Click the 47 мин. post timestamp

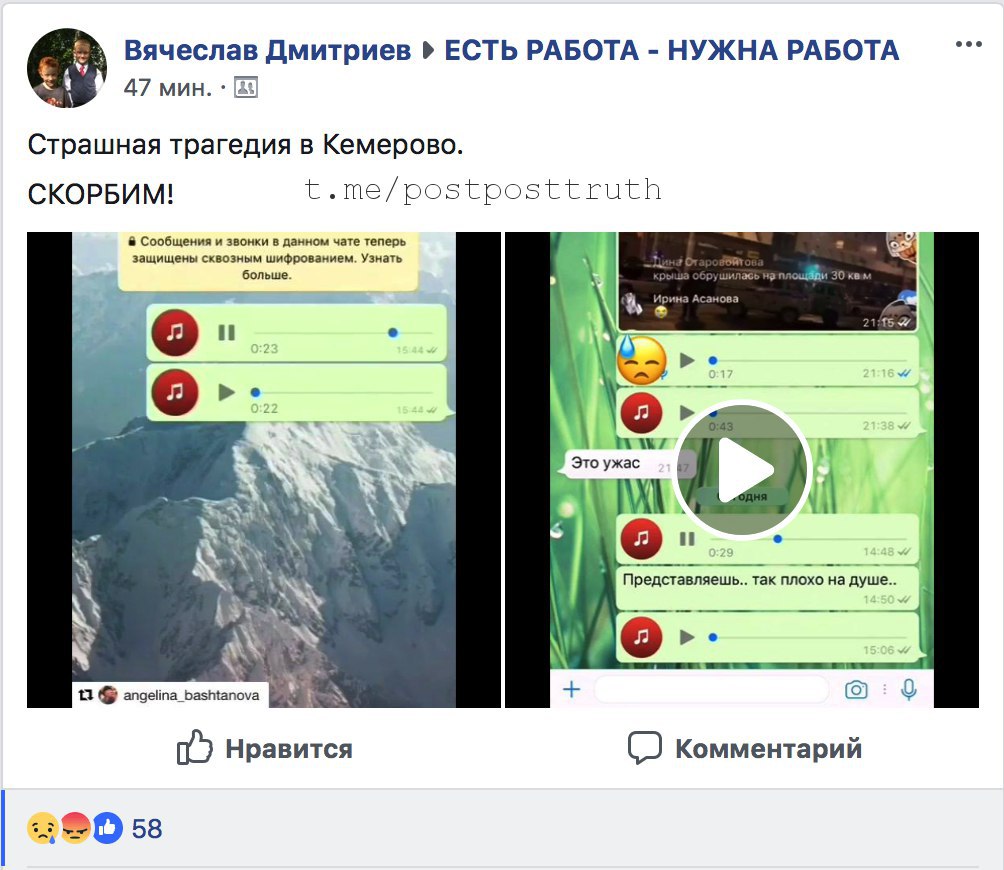click(168, 88)
